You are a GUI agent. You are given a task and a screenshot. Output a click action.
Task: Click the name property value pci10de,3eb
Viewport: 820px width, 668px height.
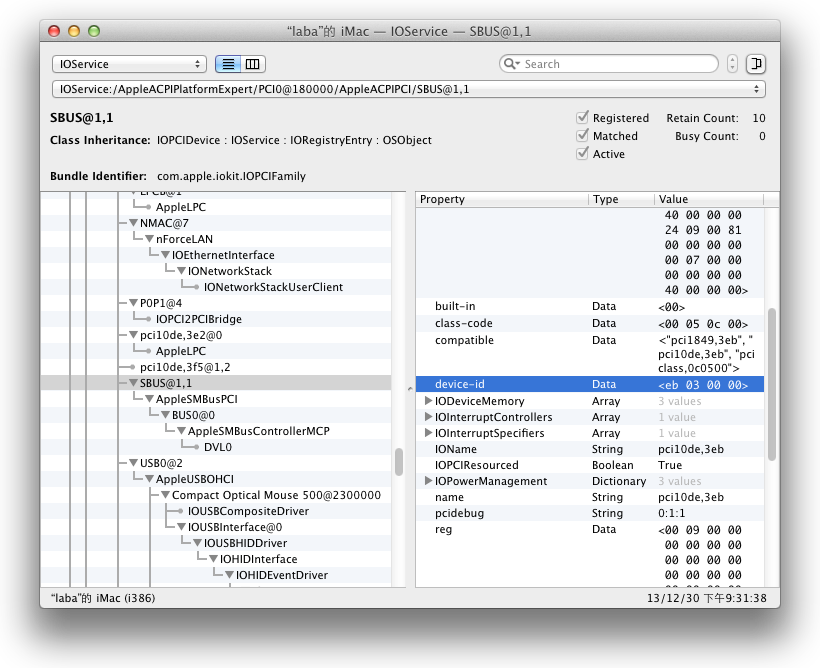click(691, 497)
